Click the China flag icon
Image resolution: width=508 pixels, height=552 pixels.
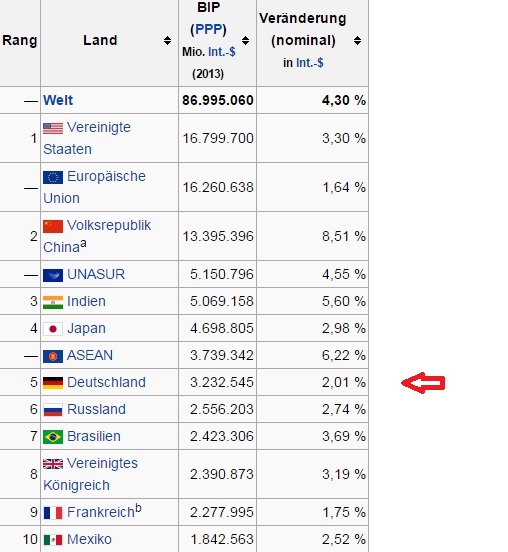53,226
